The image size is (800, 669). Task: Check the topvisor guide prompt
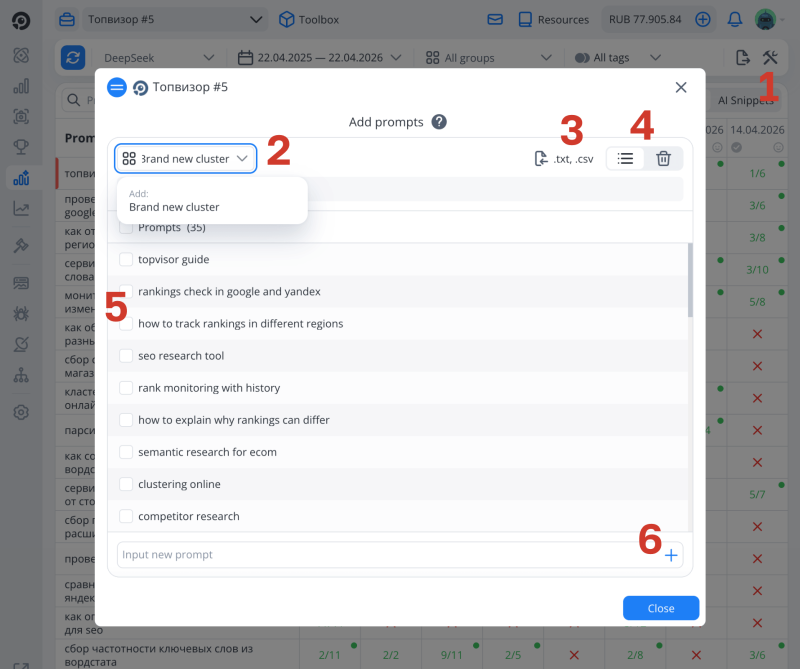[126, 258]
